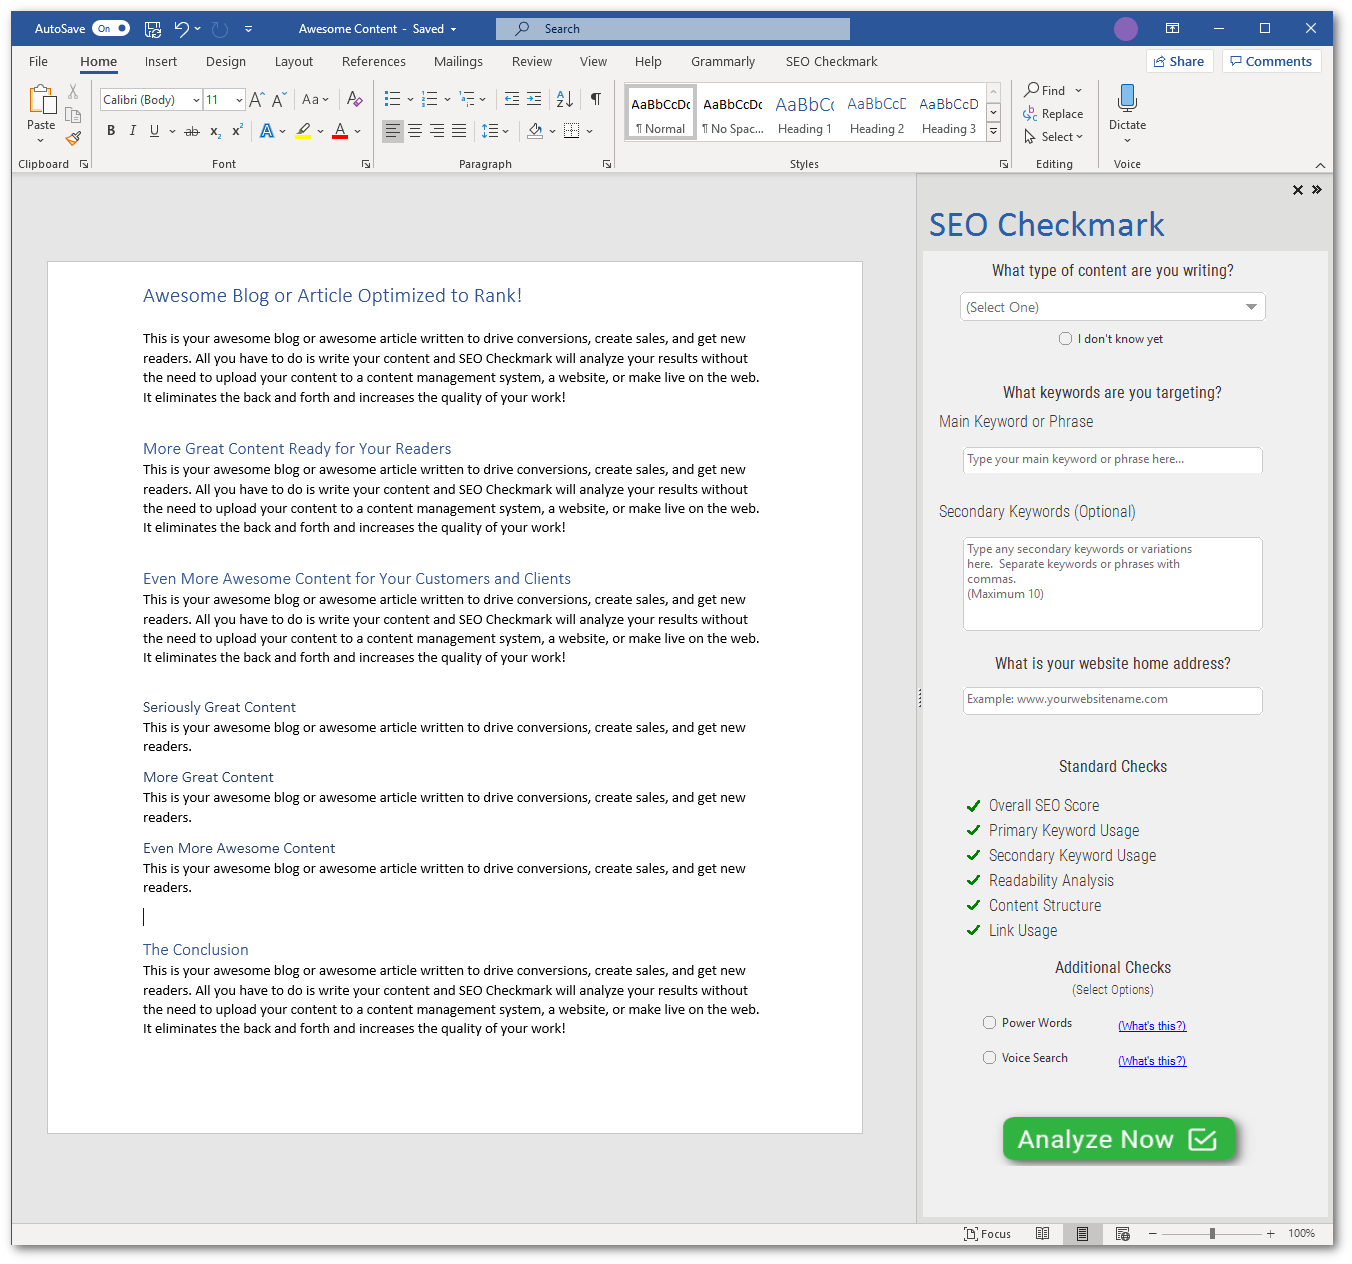Enable the Voice Search additional check
Screen dimensions: 1352x1264
[x=989, y=1058]
